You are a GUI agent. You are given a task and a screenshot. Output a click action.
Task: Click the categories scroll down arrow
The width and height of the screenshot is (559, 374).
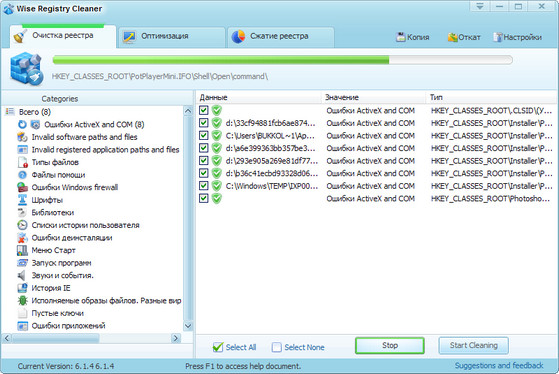point(188,326)
